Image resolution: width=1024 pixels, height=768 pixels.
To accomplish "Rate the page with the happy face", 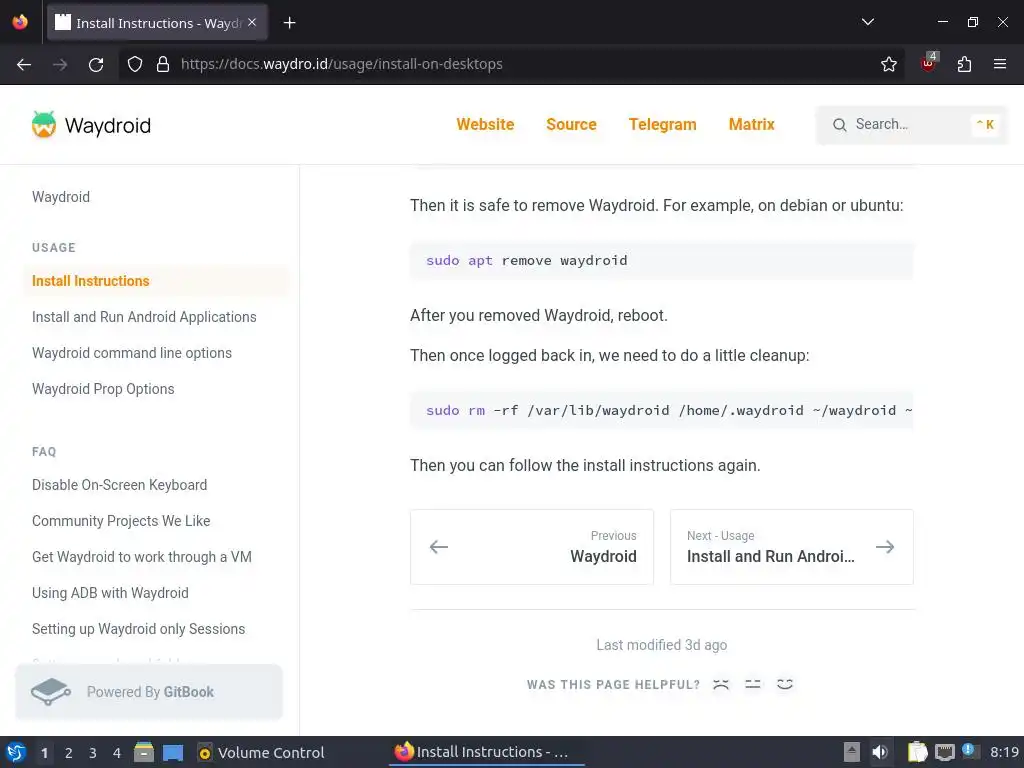I will [785, 684].
